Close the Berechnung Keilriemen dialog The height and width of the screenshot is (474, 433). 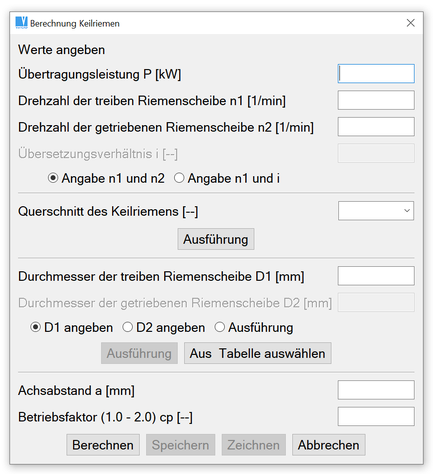pyautogui.click(x=410, y=23)
